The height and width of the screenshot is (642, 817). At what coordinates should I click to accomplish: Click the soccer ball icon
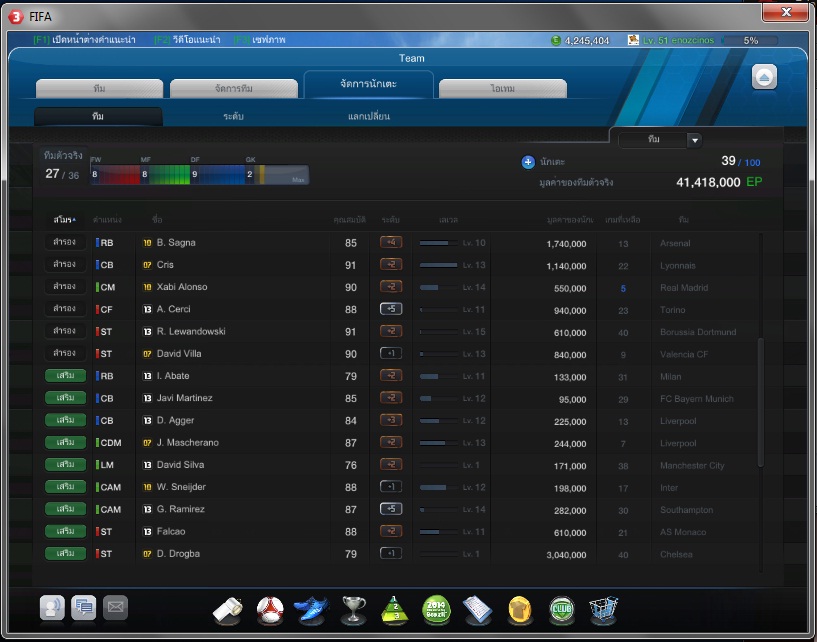[270, 610]
